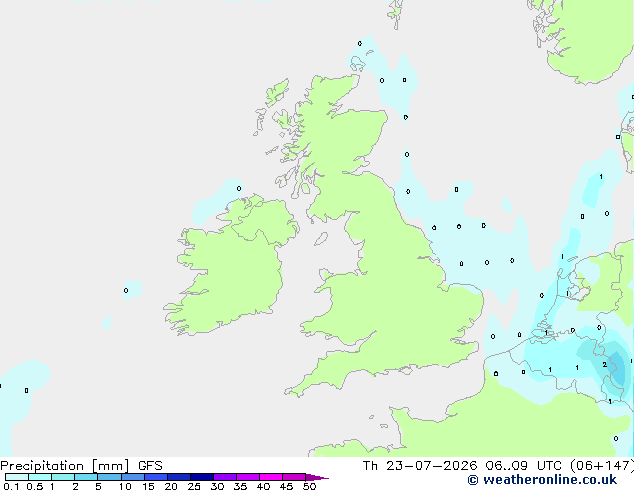Choose the 2–5 mm legend color swatch

point(86,477)
